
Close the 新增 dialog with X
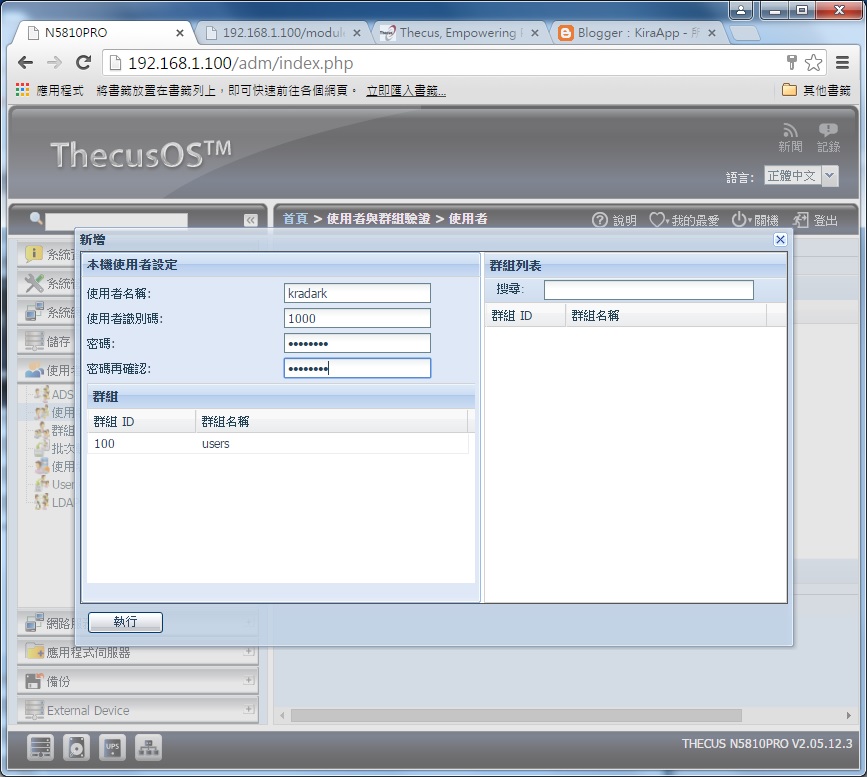point(780,239)
